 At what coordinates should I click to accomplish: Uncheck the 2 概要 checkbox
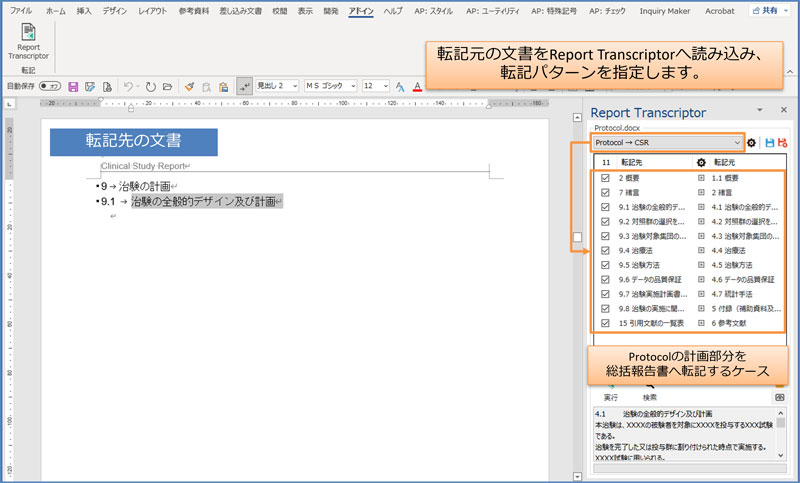coord(606,178)
